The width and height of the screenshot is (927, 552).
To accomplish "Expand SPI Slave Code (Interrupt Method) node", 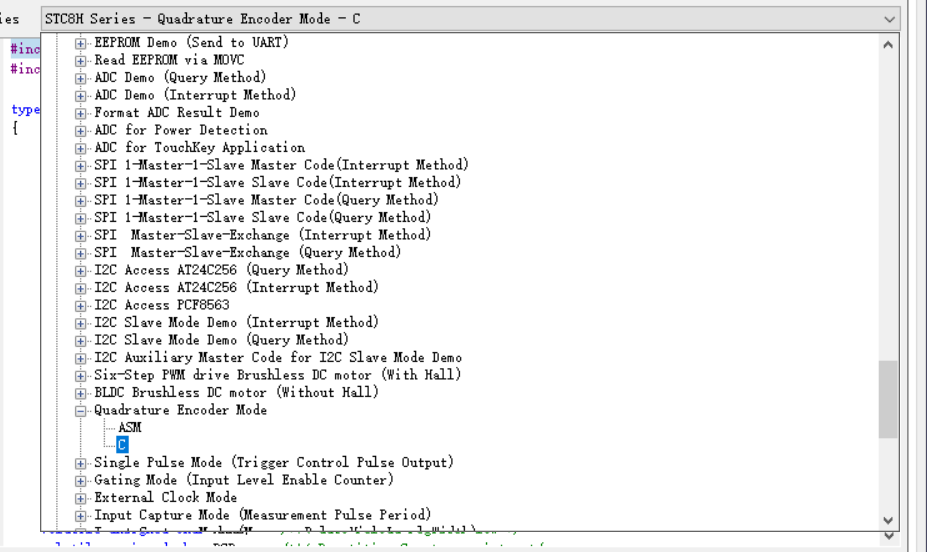I will [x=80, y=183].
